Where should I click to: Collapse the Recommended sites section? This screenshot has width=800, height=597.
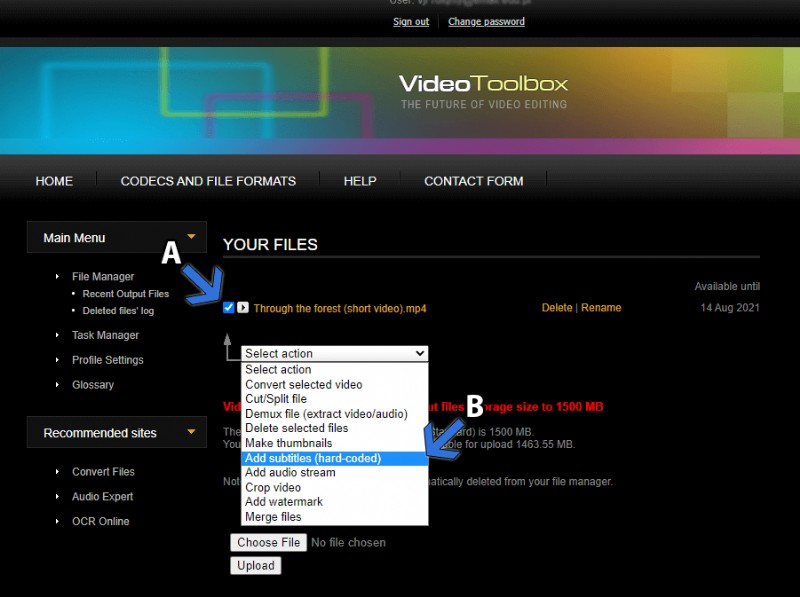click(x=189, y=432)
